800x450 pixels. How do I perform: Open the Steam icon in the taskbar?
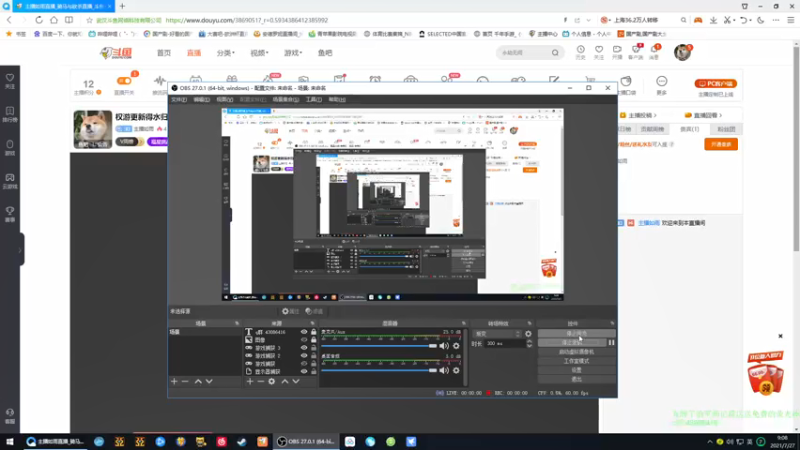[x=241, y=442]
